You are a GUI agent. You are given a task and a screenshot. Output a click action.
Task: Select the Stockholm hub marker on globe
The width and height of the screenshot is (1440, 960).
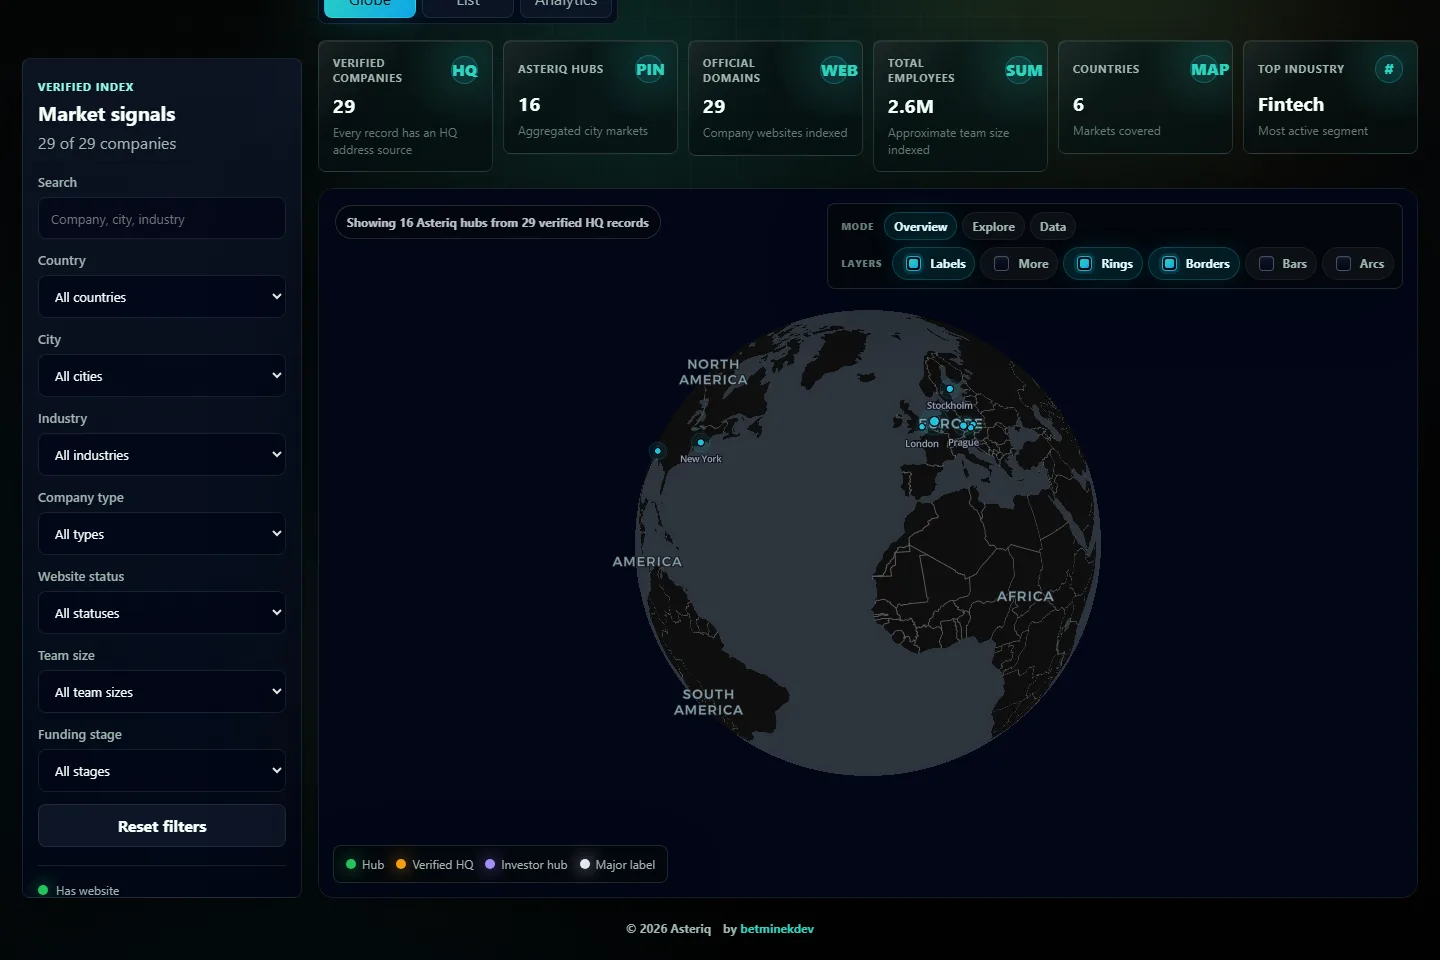click(x=949, y=389)
